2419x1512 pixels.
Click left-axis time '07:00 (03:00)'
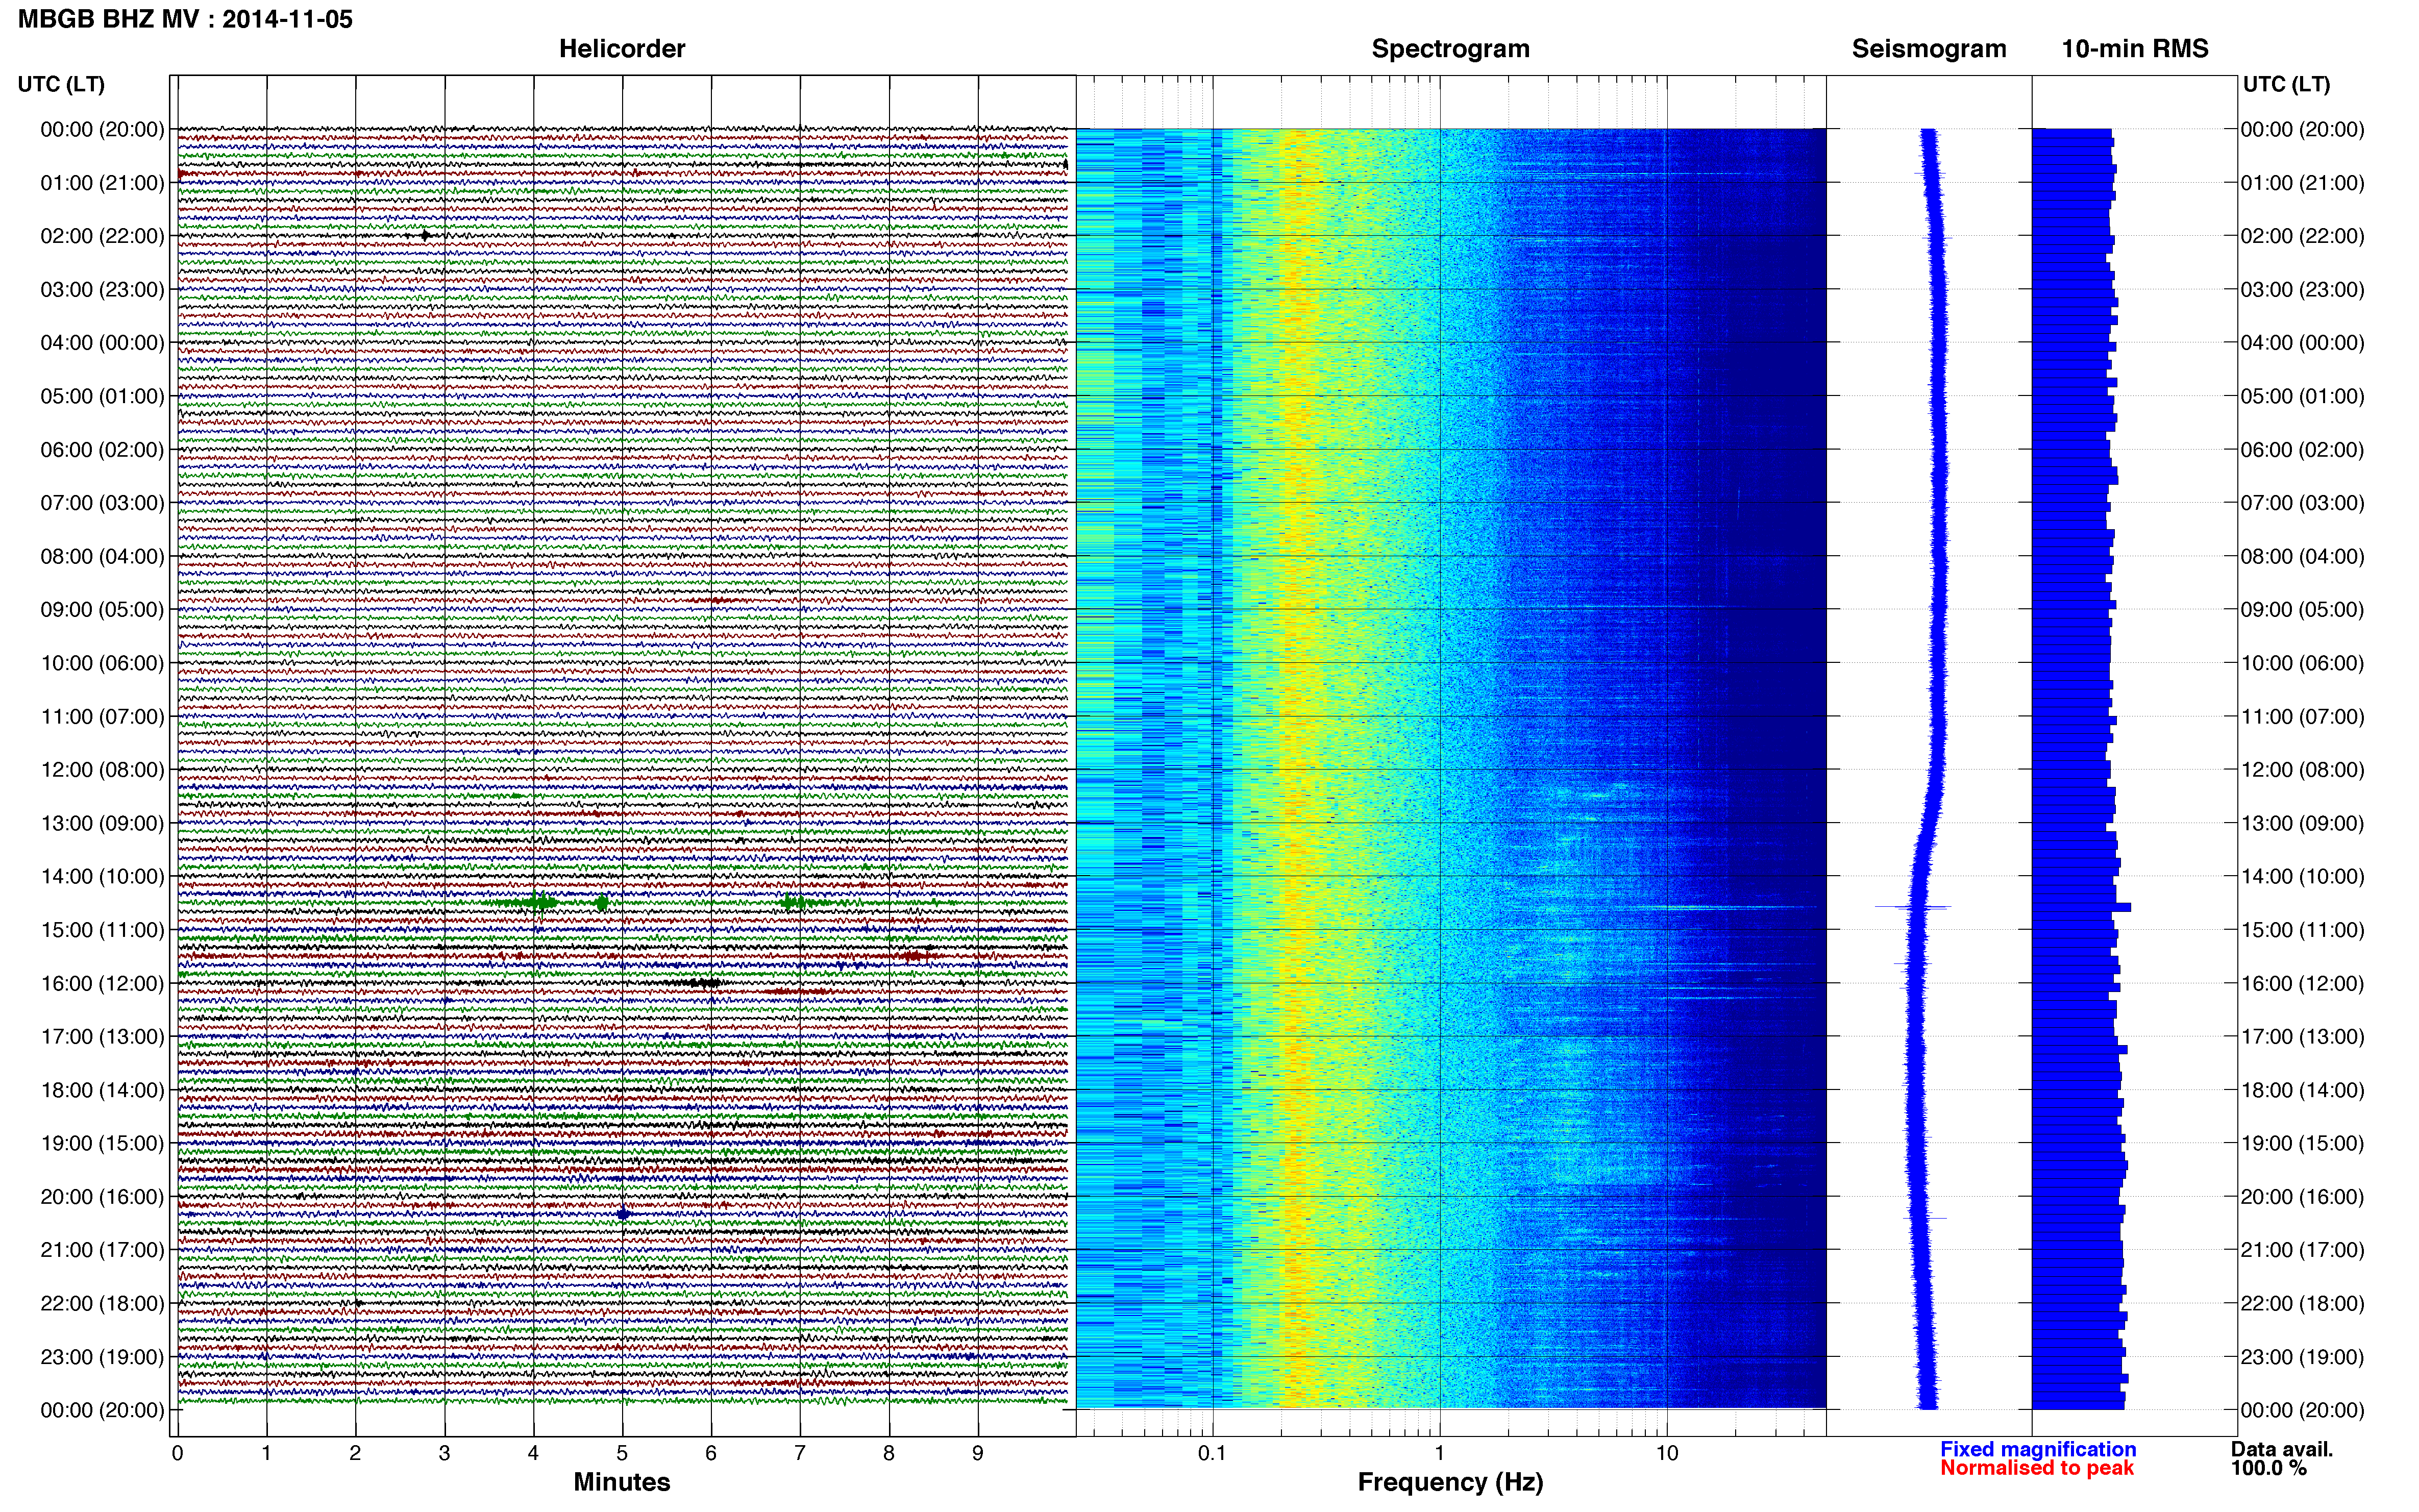pos(102,503)
